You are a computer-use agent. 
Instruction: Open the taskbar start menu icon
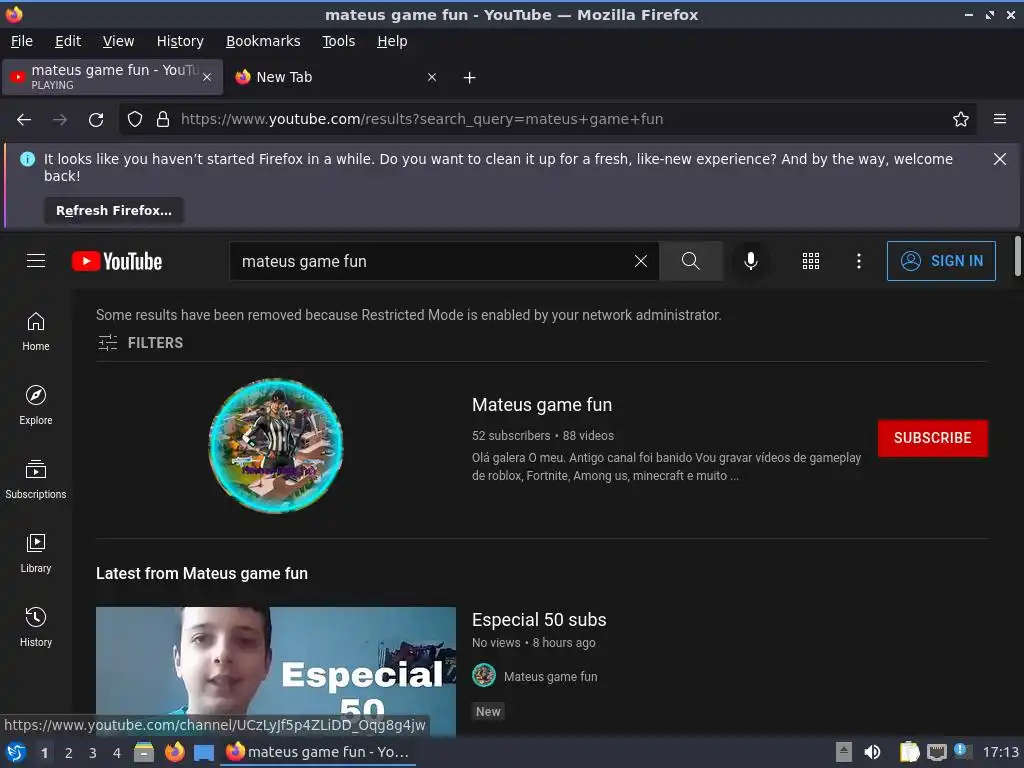16,752
